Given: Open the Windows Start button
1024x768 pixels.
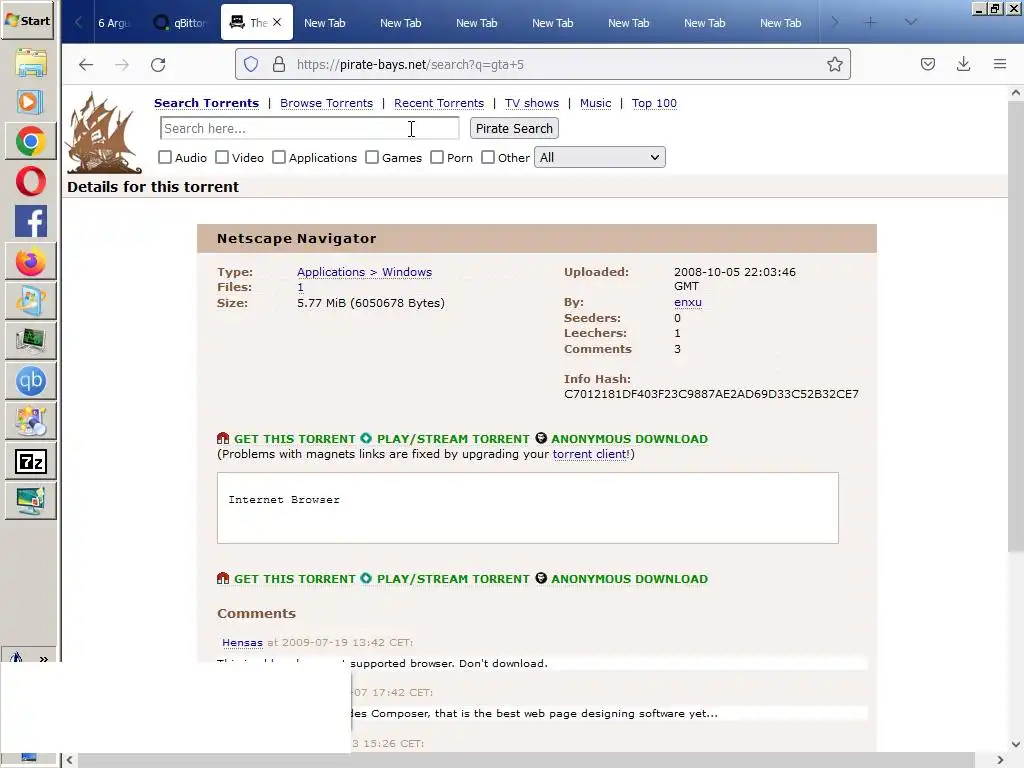Looking at the screenshot, I should (27, 21).
